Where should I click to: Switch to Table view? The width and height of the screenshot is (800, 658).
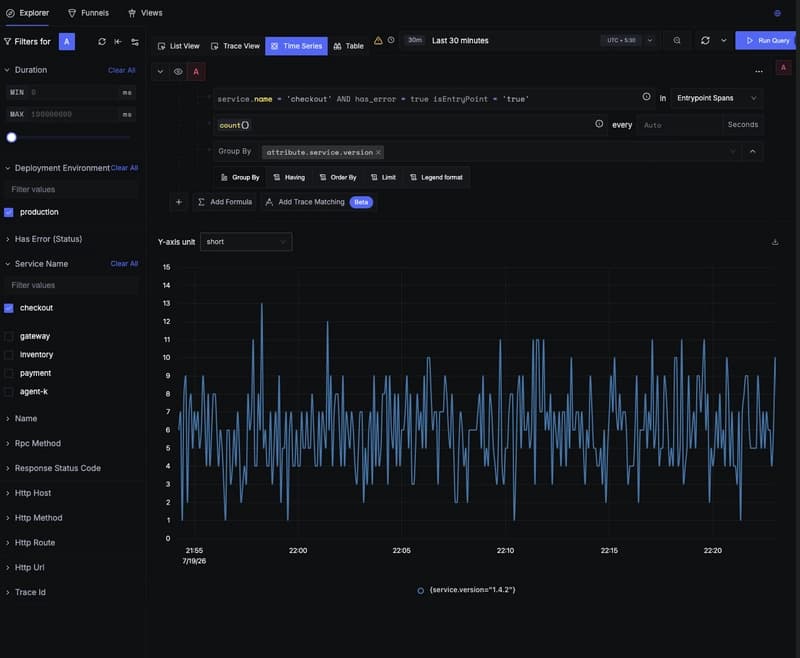[348, 46]
